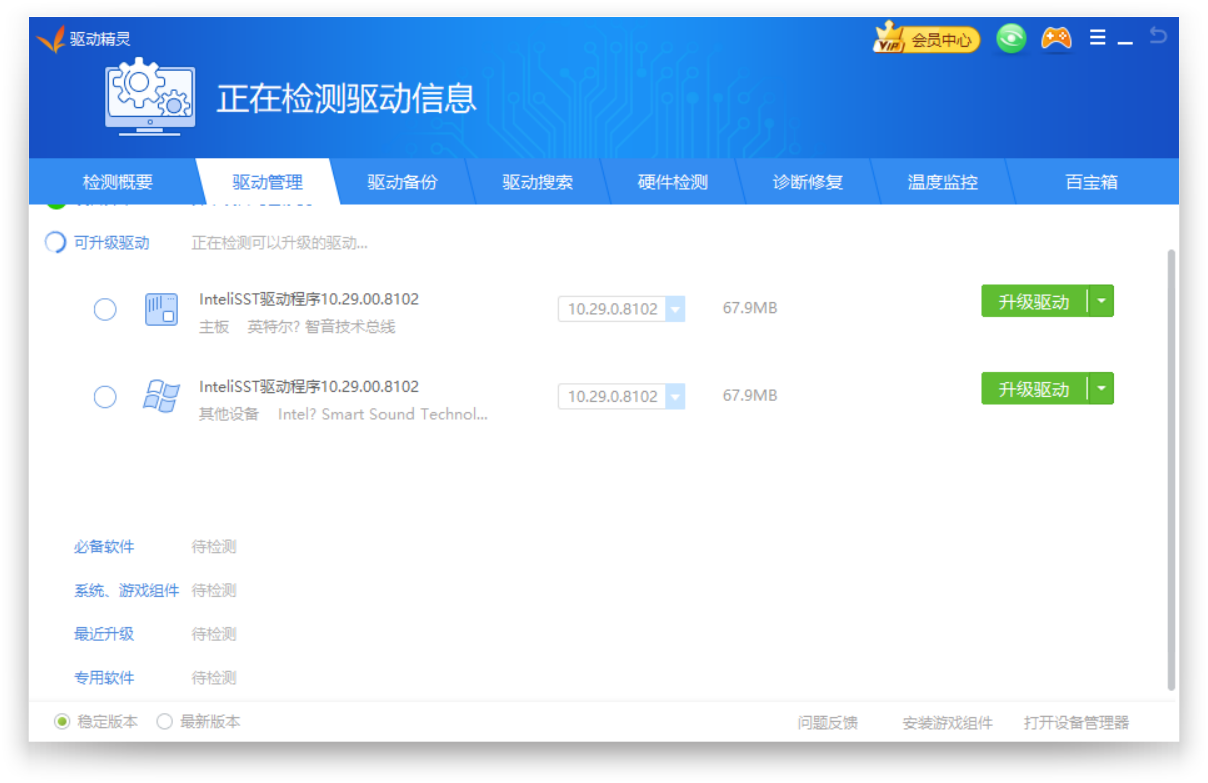Open the gamepad game center icon

pos(1055,39)
